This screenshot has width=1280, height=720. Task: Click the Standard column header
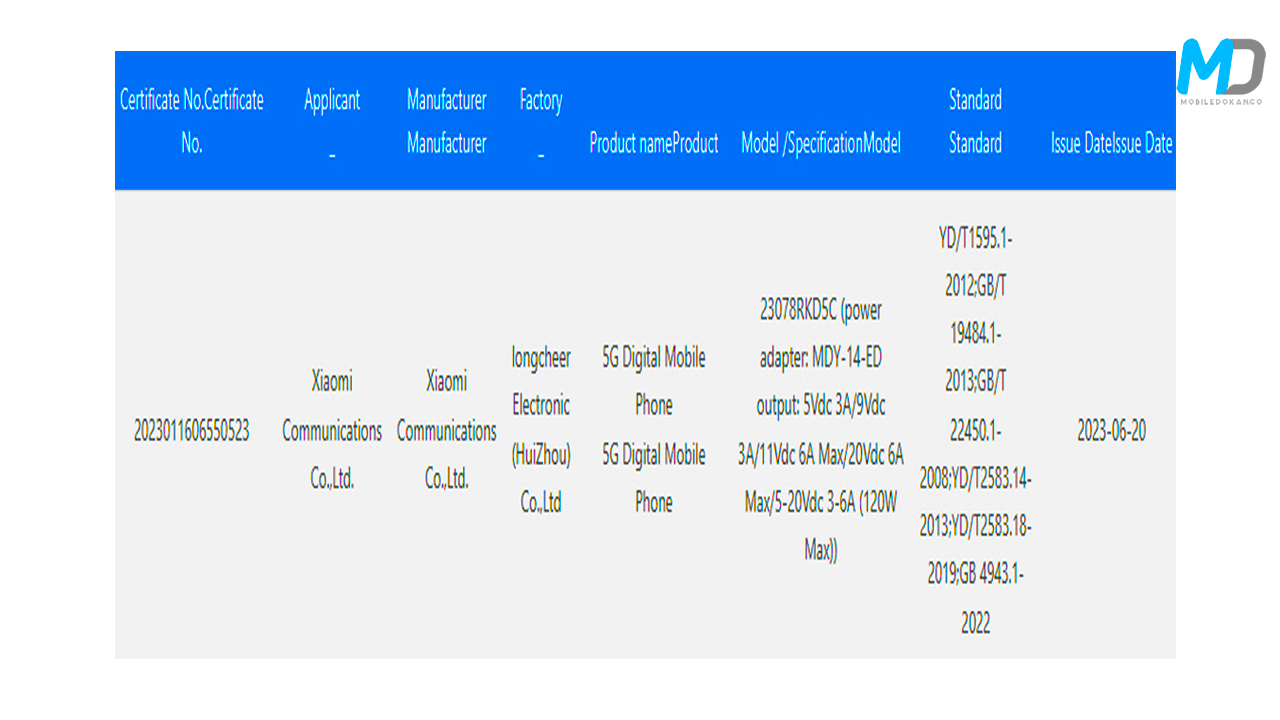[975, 121]
